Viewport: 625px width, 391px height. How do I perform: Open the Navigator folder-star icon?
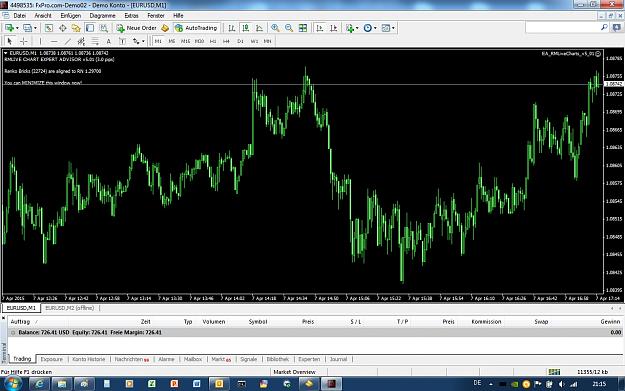click(76, 28)
